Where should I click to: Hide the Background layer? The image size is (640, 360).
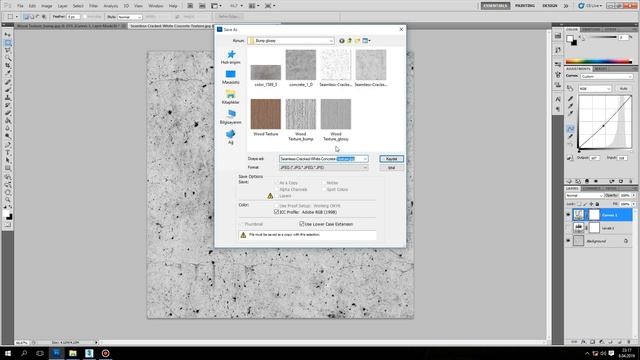568,241
